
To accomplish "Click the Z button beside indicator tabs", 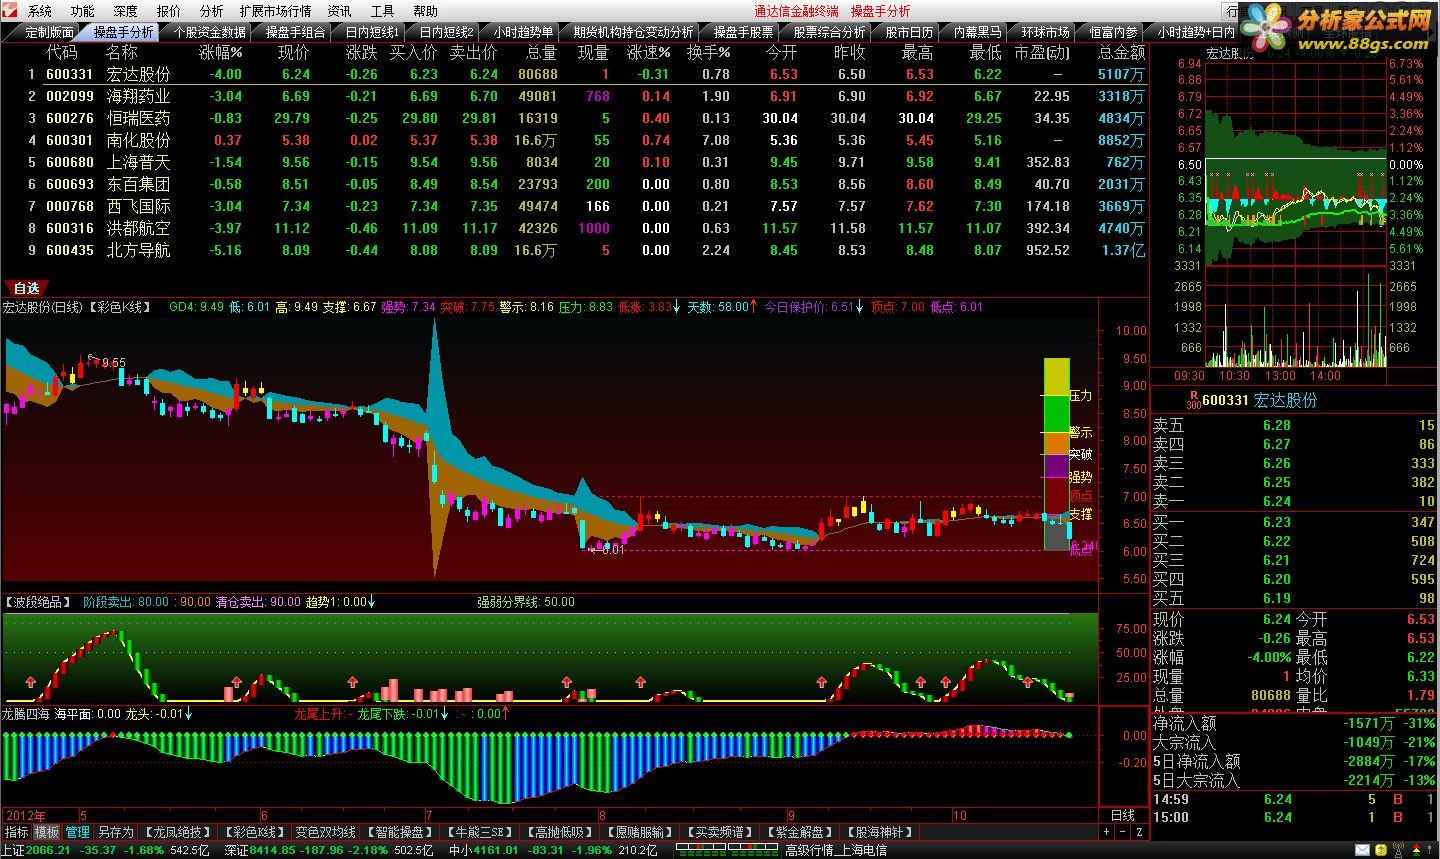I will [x=1139, y=832].
